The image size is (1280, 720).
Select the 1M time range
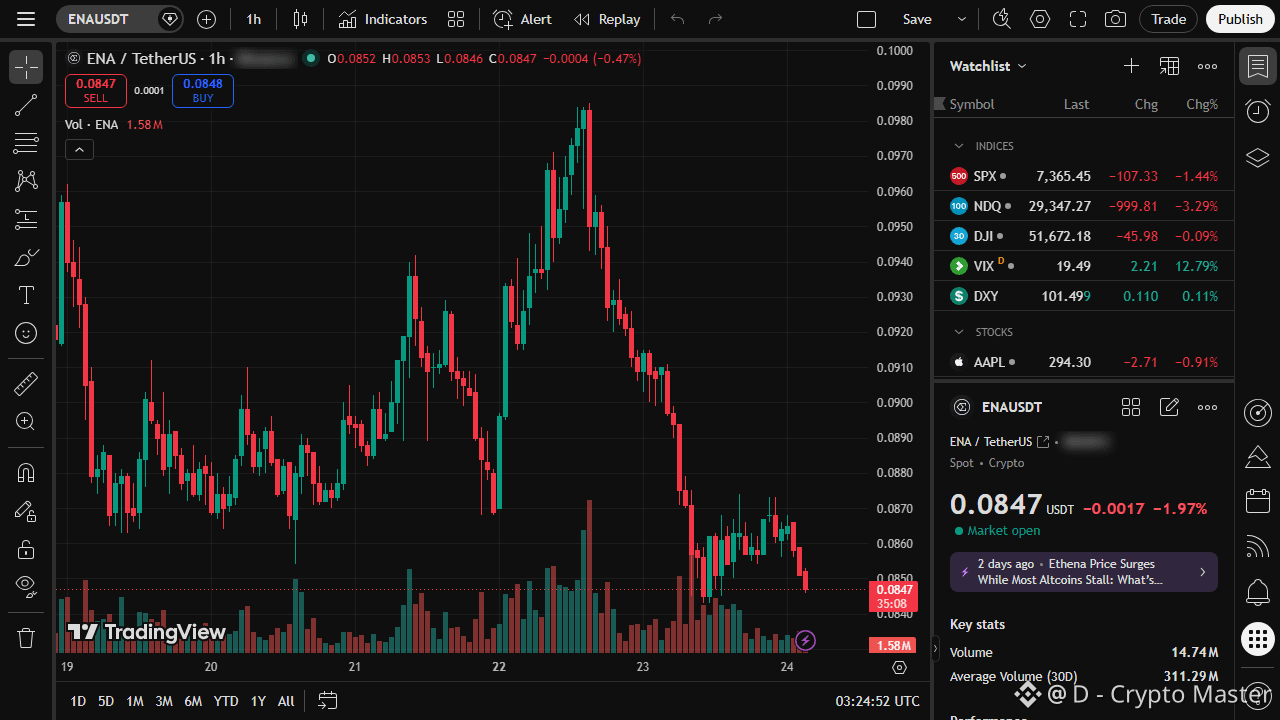[135, 701]
